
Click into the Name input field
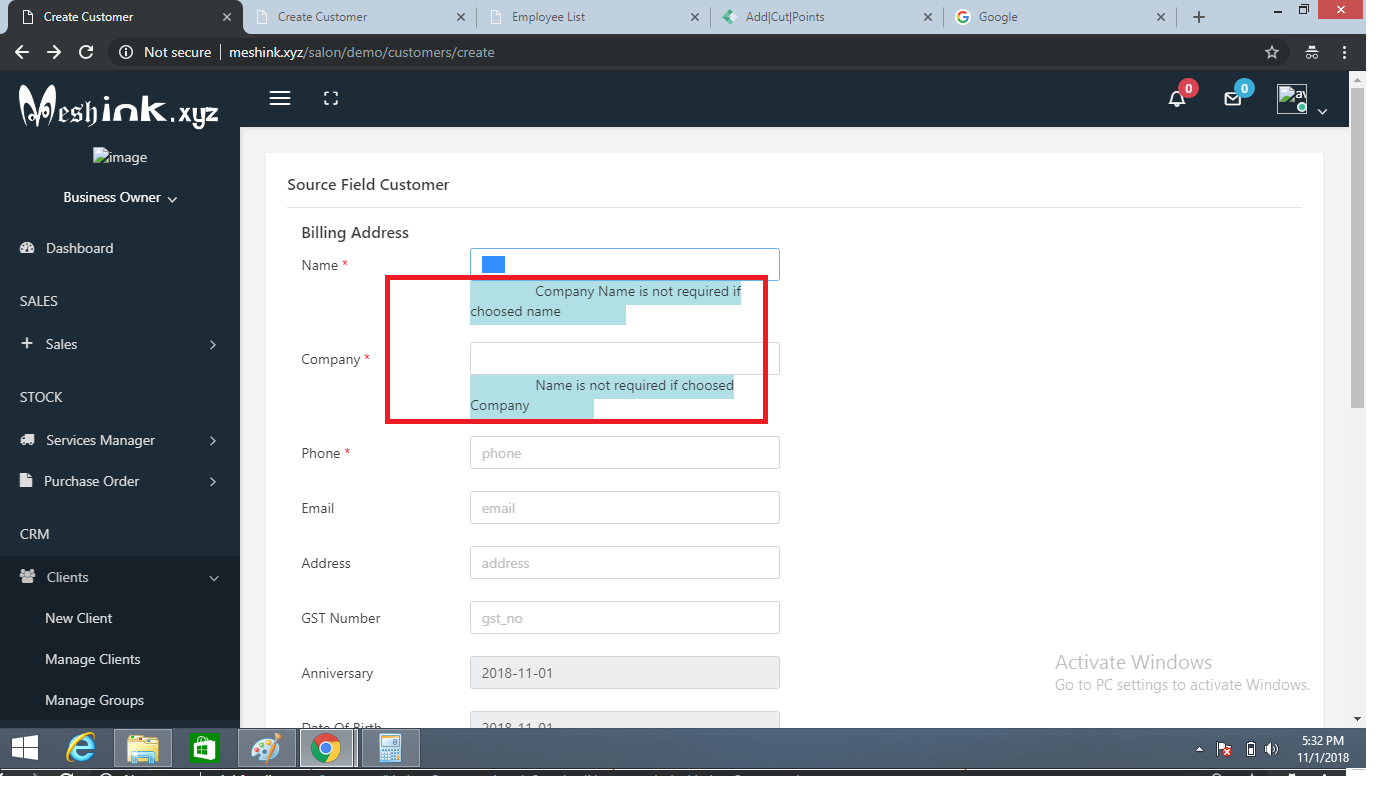point(625,264)
